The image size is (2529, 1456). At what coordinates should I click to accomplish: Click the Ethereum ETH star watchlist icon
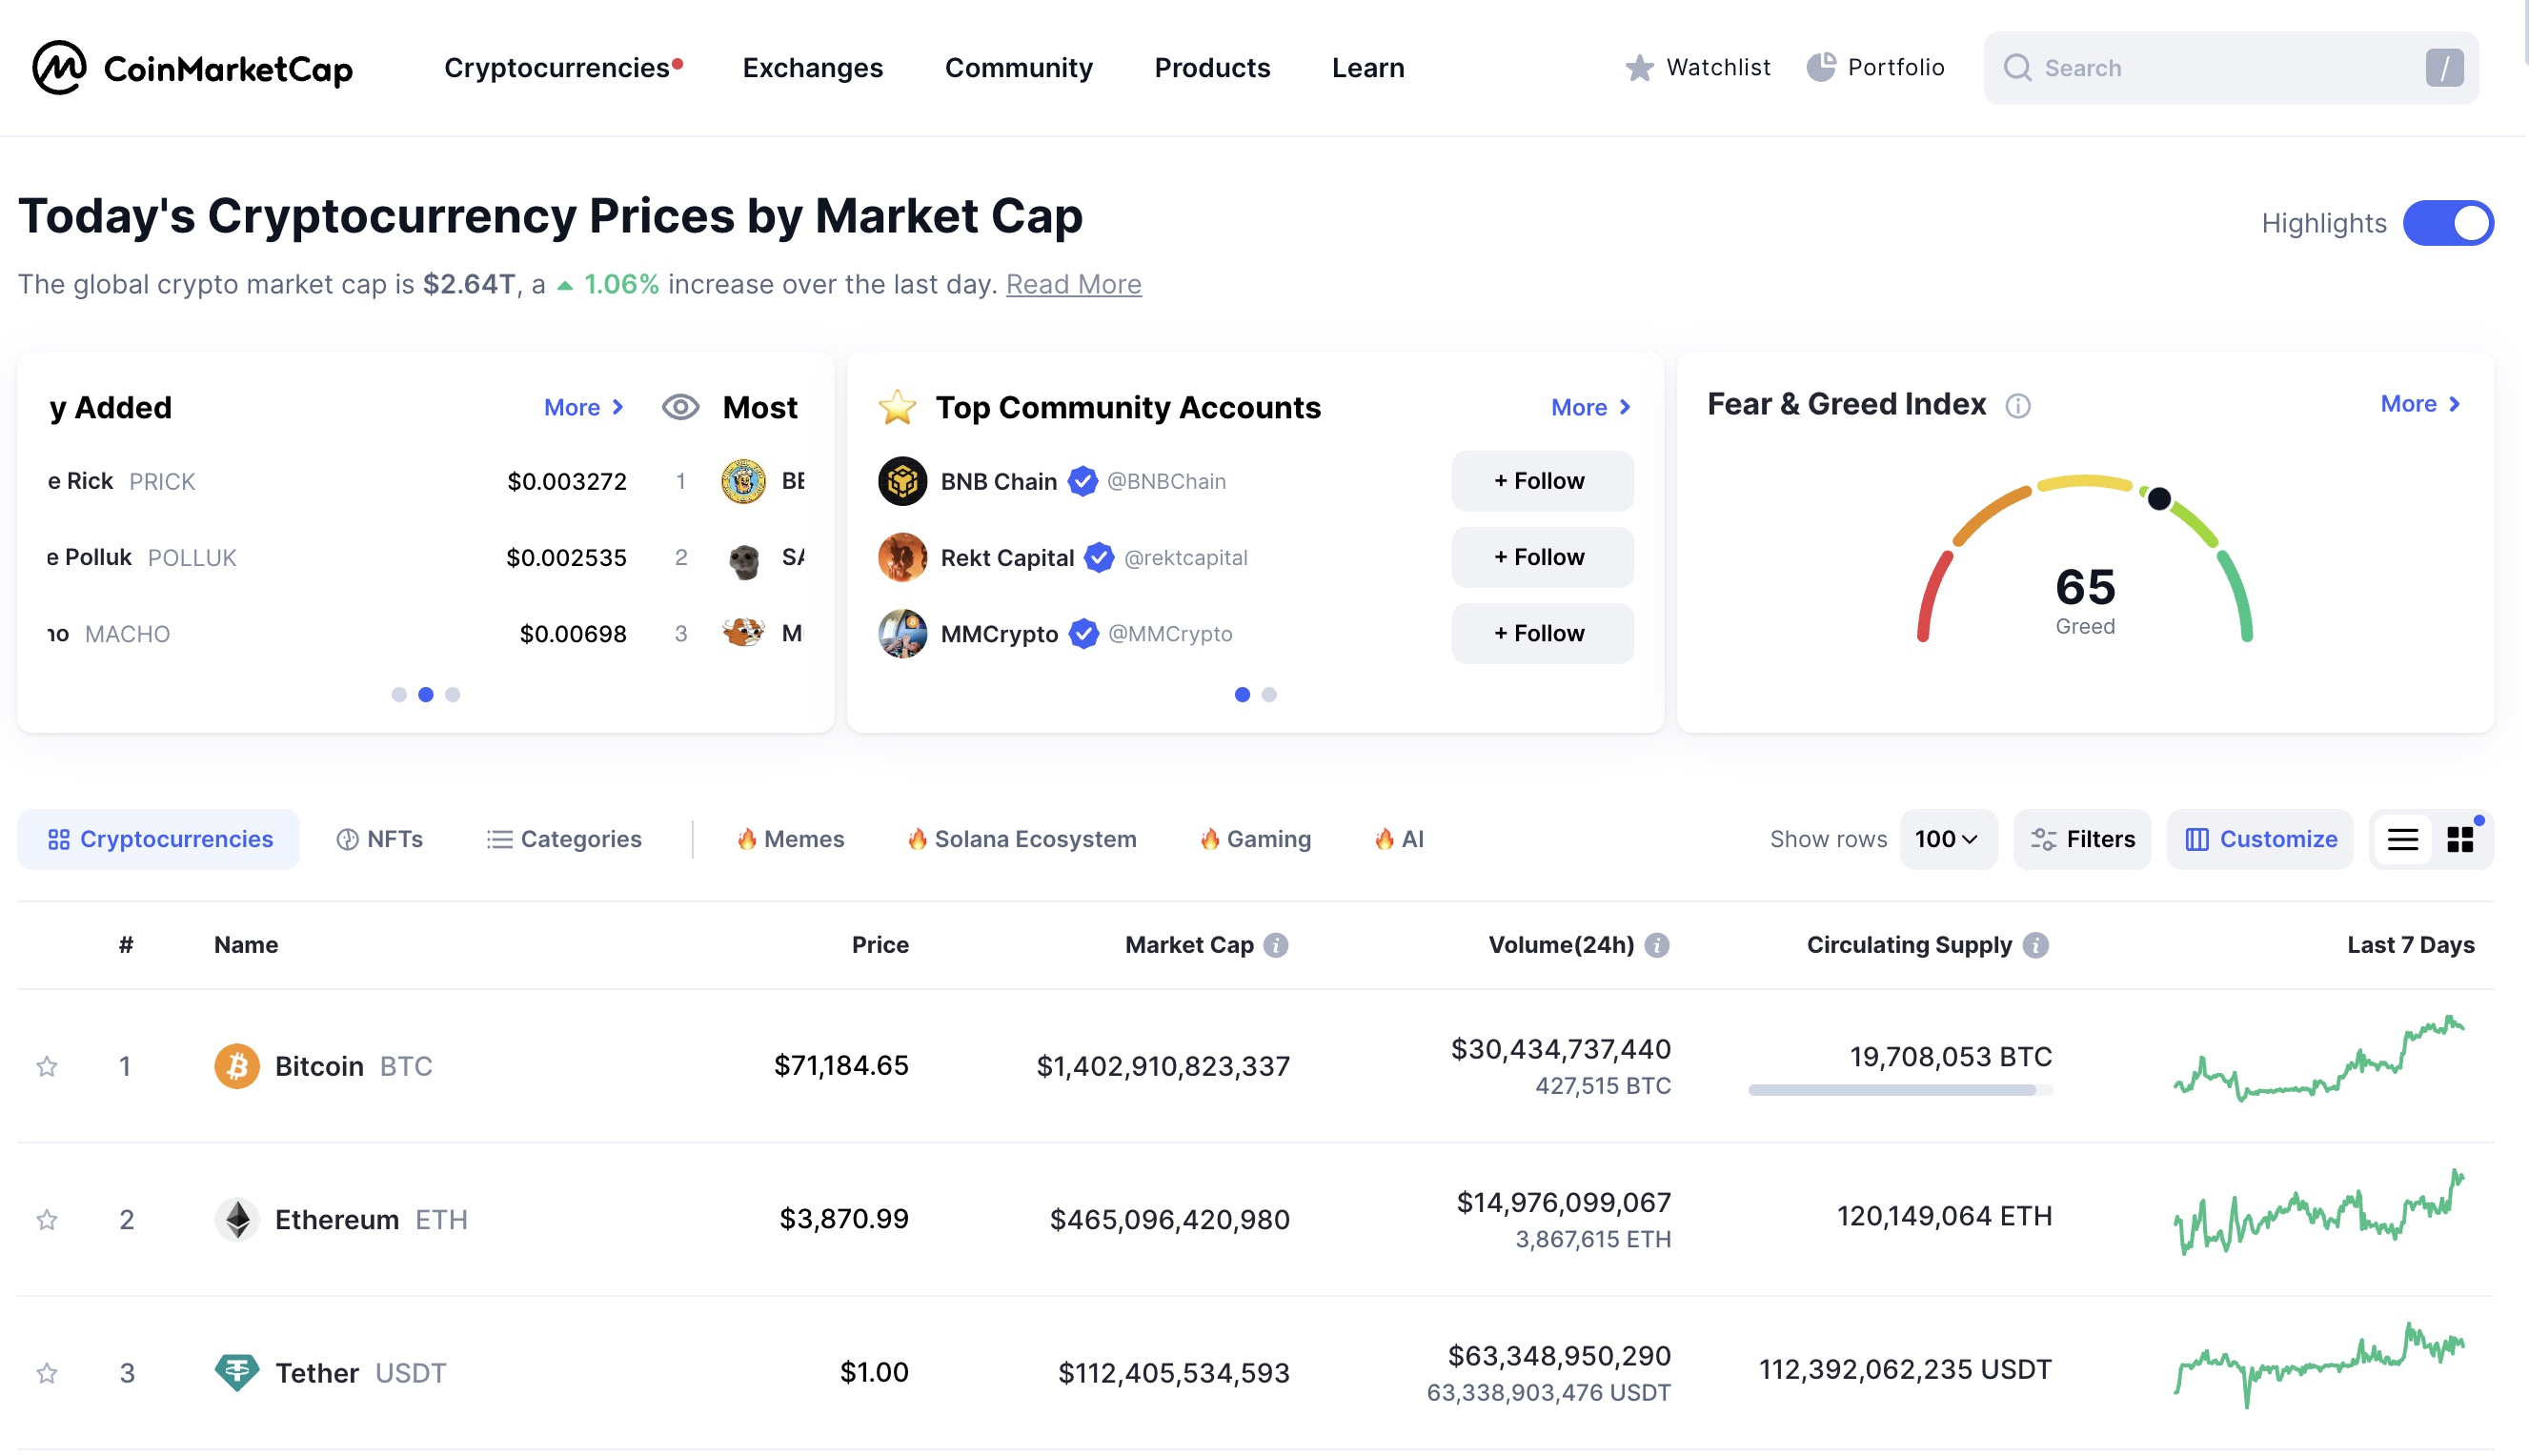[49, 1218]
